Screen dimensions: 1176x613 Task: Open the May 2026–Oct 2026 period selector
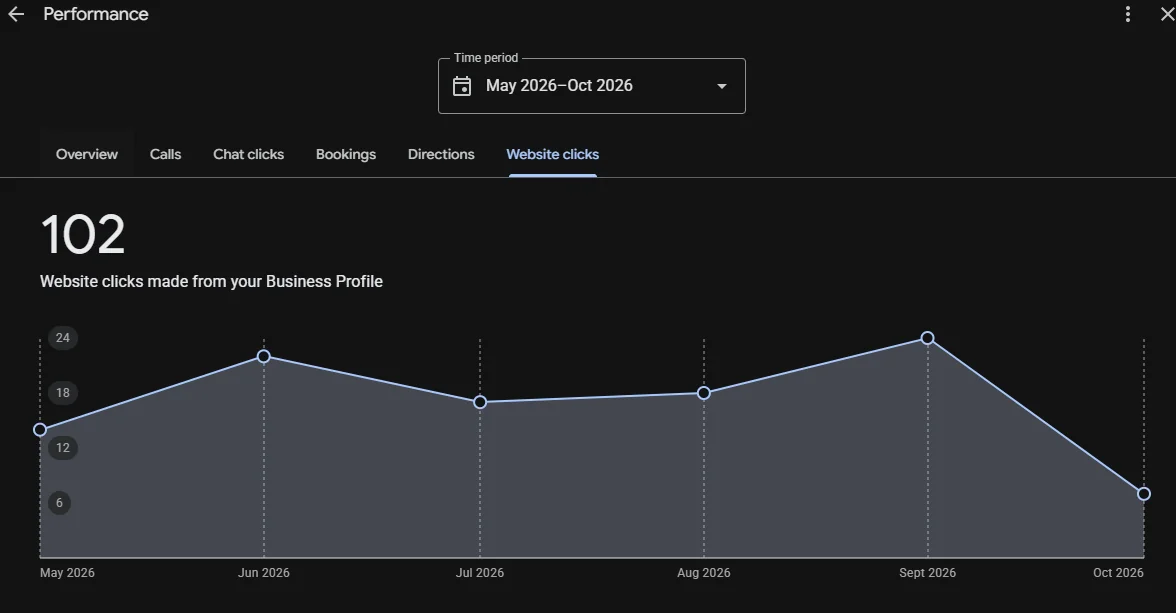click(592, 86)
